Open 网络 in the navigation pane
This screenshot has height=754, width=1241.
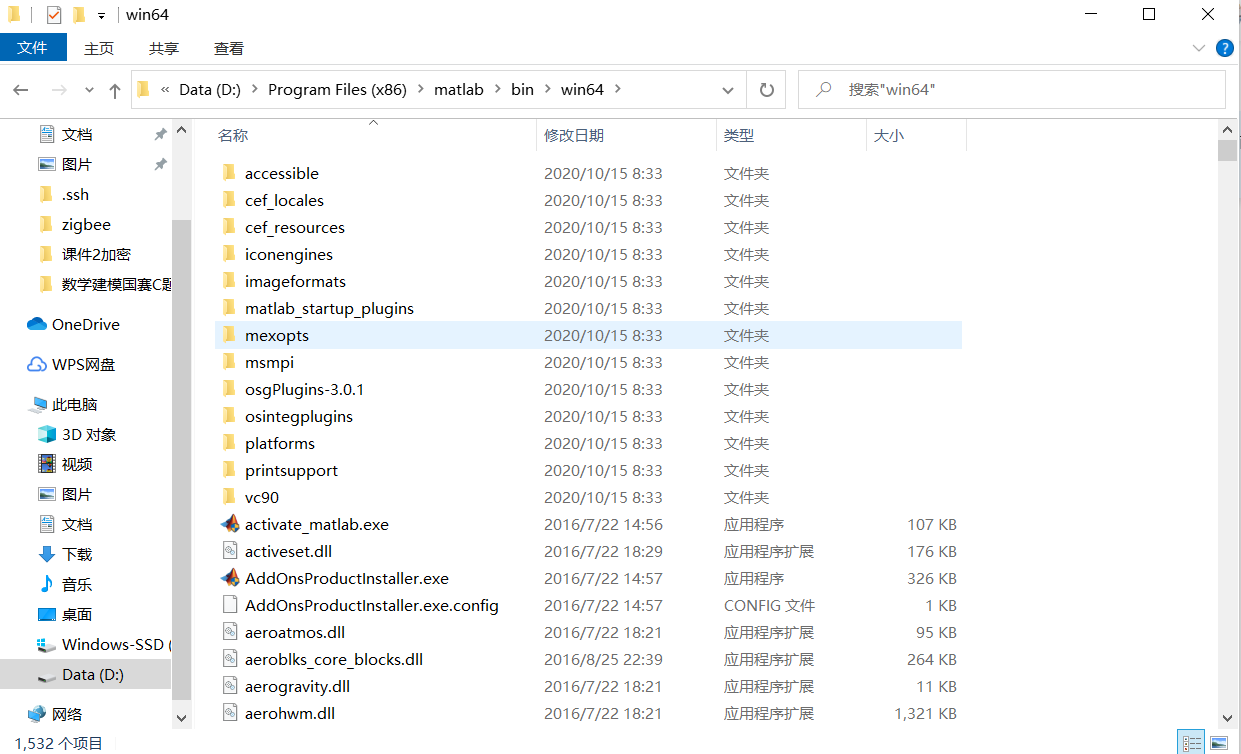coord(55,714)
